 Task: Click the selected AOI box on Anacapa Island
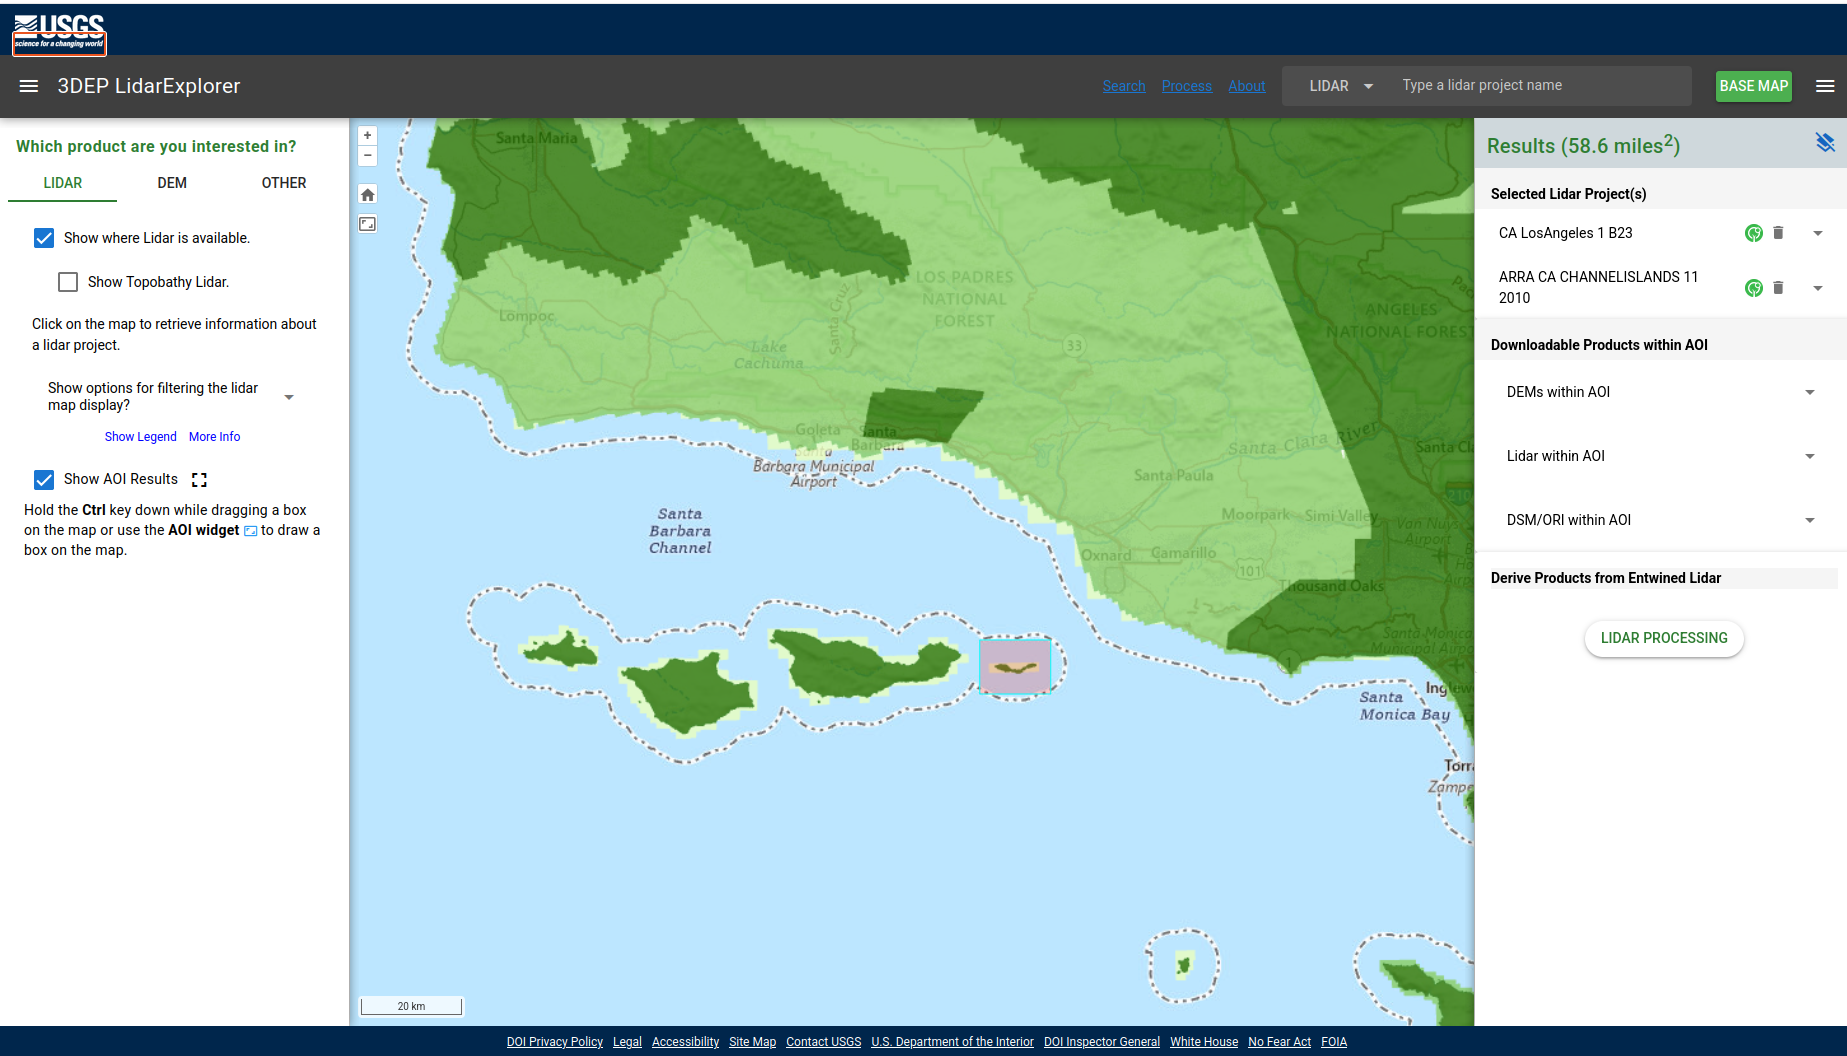pos(1015,666)
